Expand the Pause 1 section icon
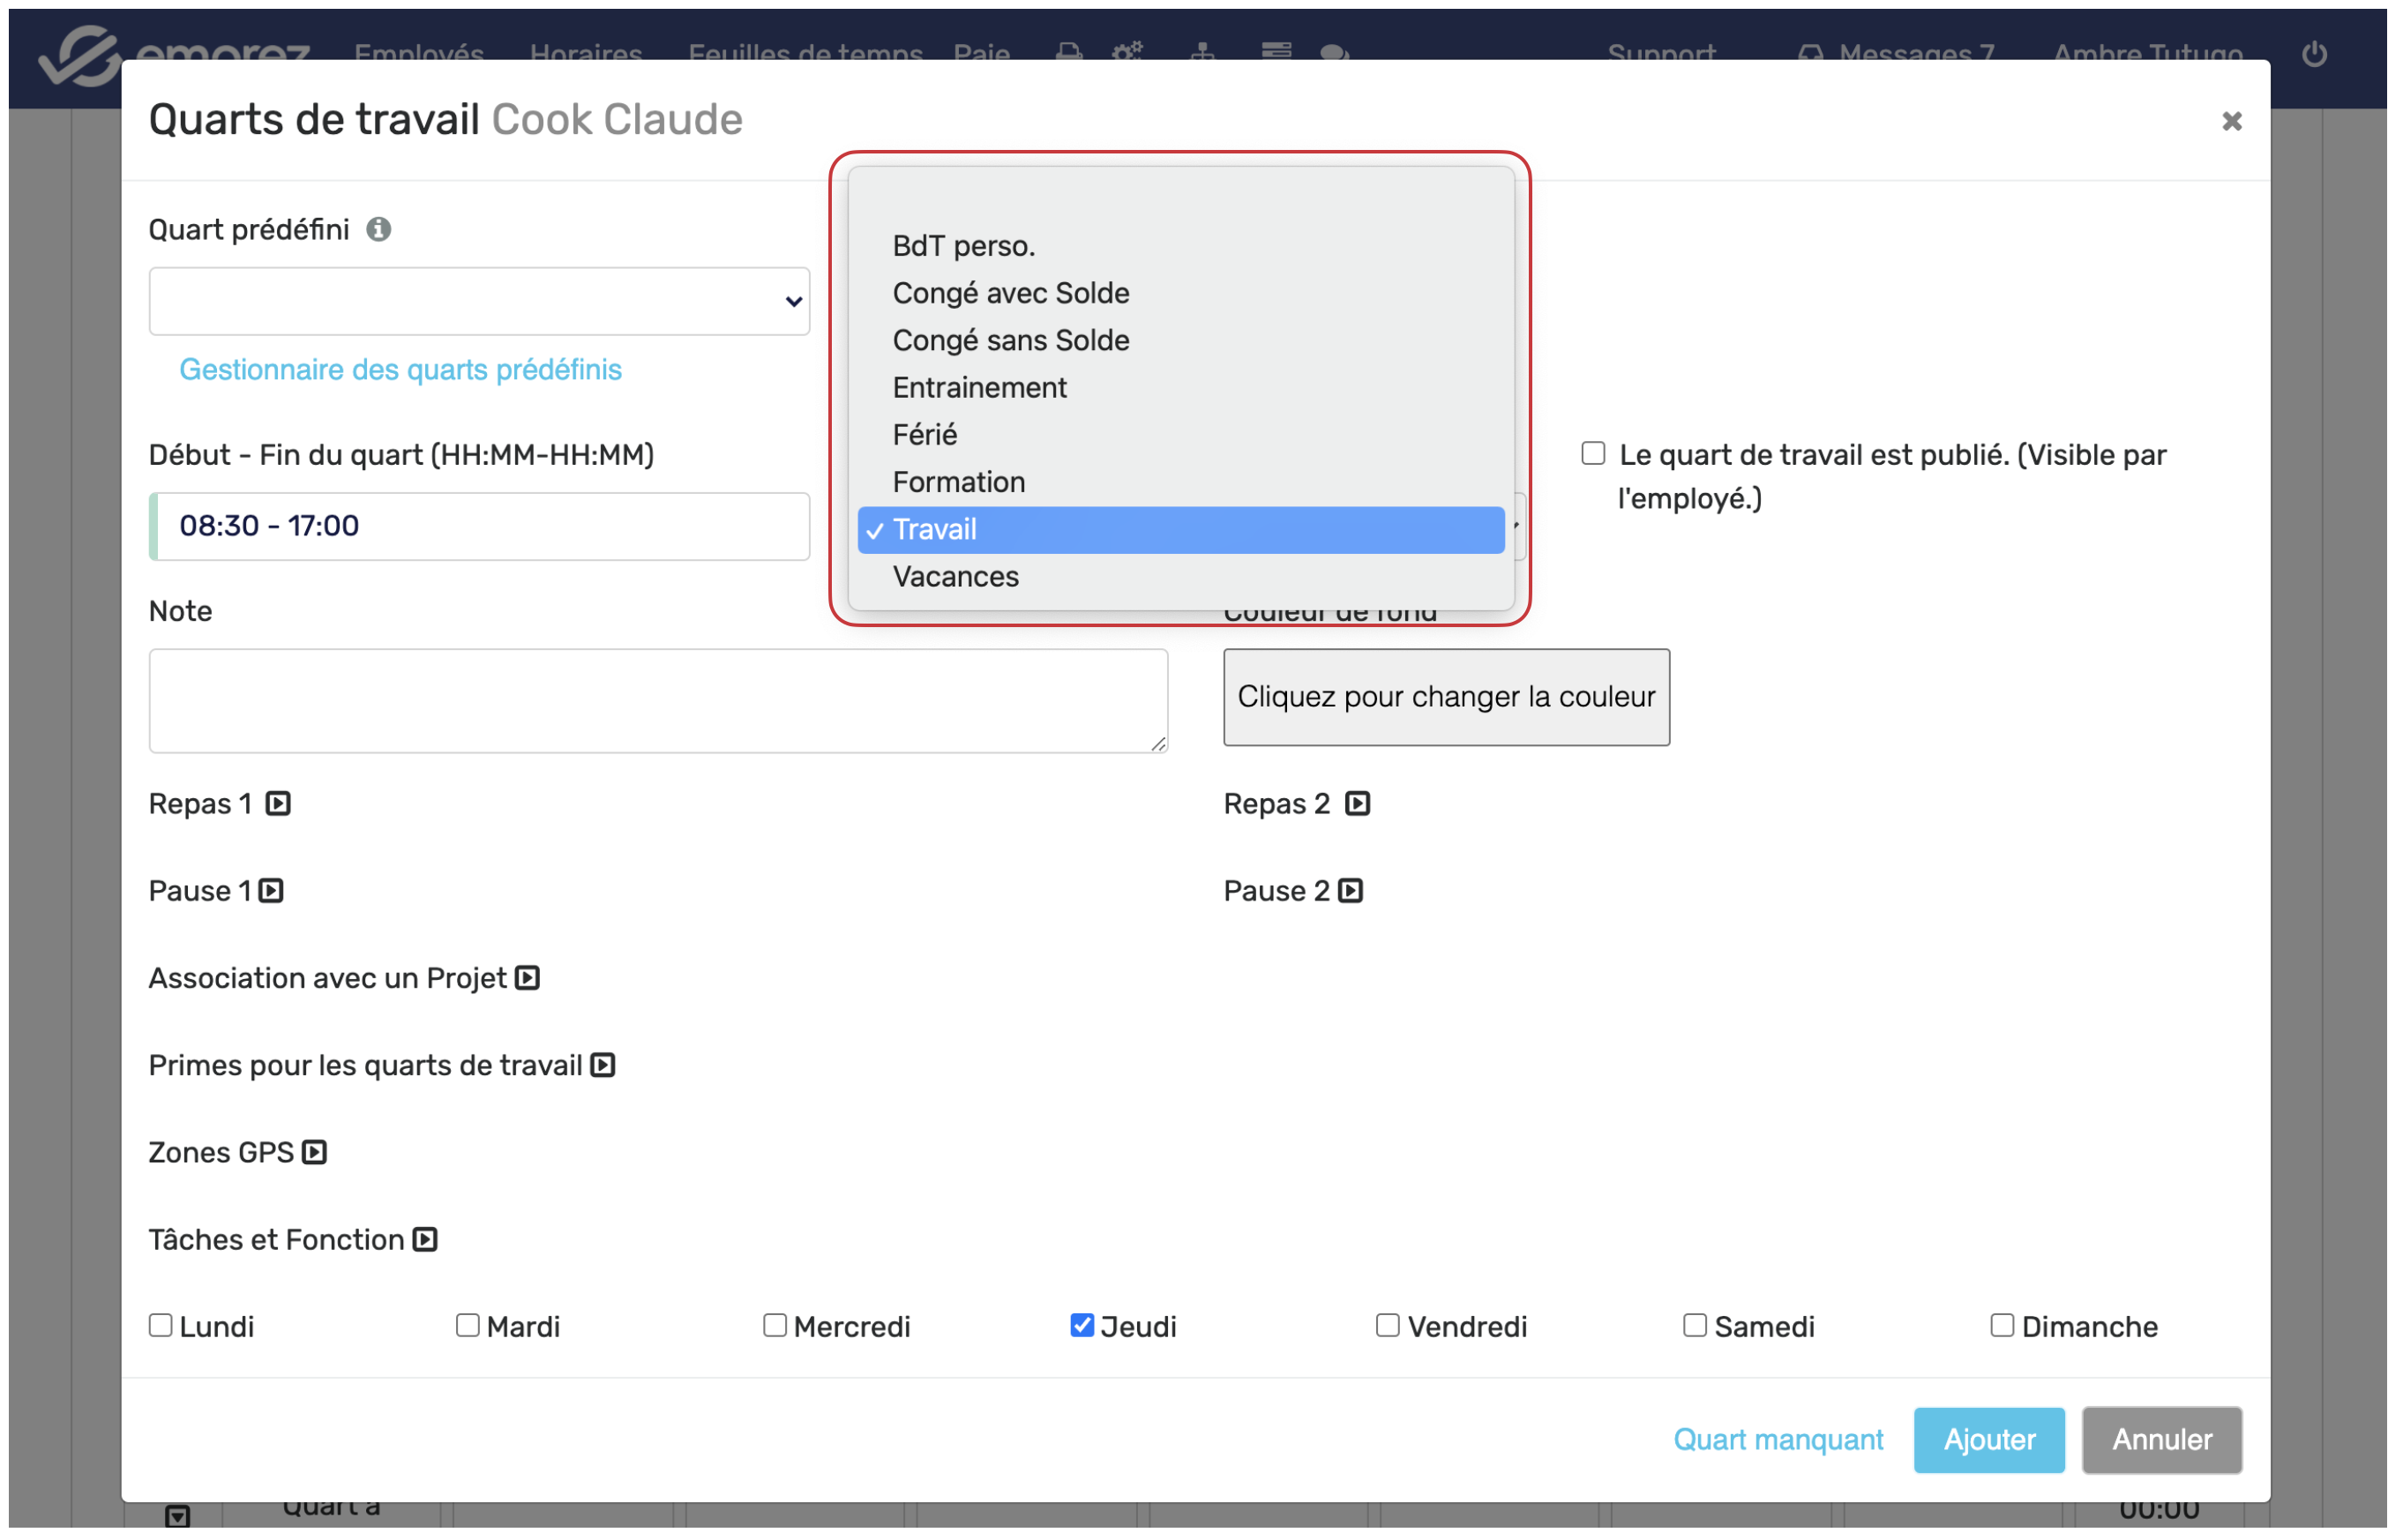The height and width of the screenshot is (1540, 2403). [x=272, y=892]
